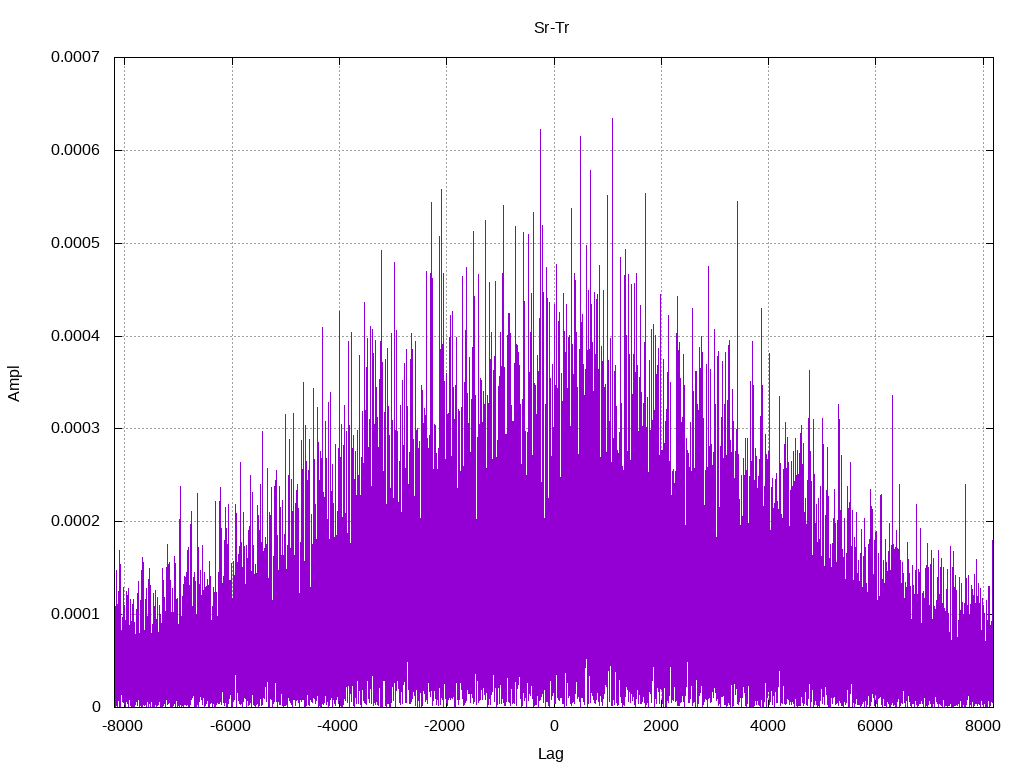The height and width of the screenshot is (768, 1024).
Task: Click the x-axis value -8000
Action: [x=123, y=726]
